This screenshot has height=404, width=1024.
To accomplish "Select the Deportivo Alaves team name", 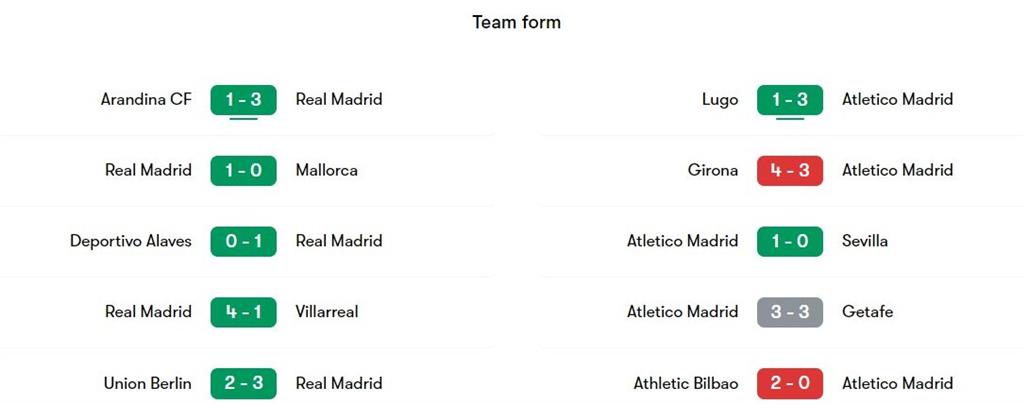I will tap(131, 241).
